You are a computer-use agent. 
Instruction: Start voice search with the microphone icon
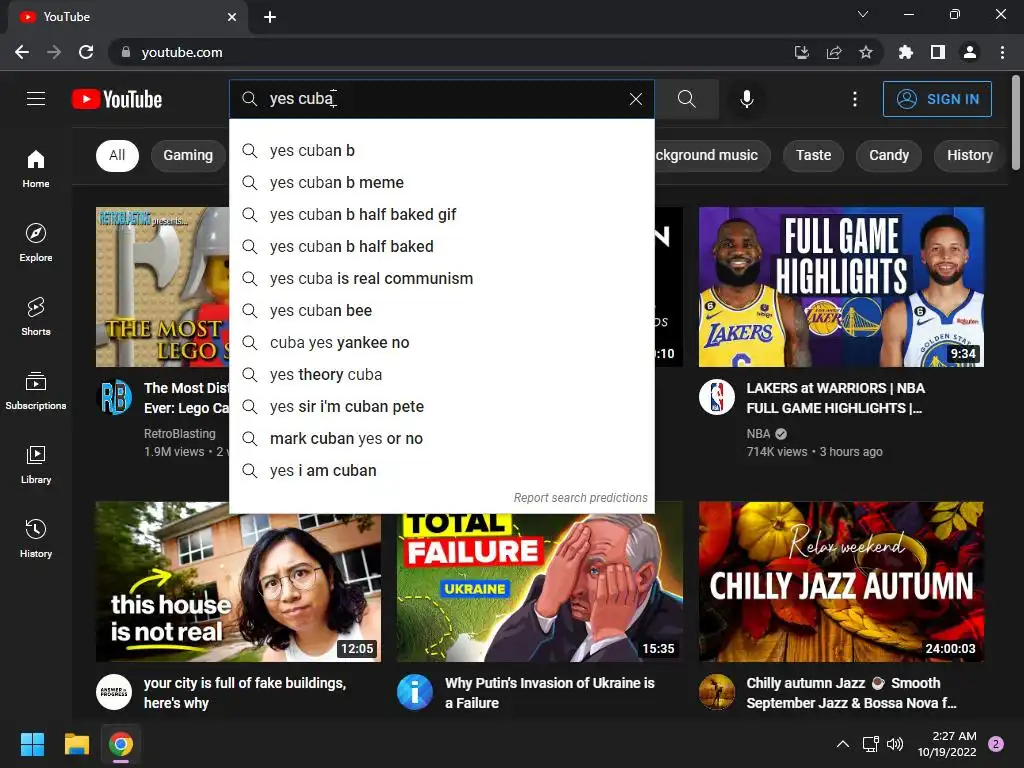coord(746,99)
